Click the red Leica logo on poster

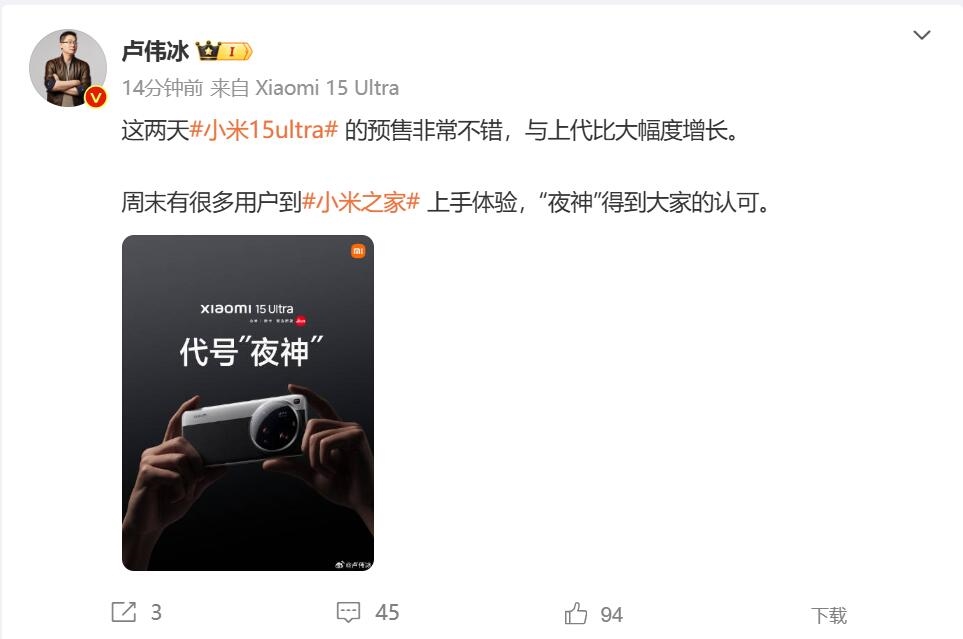[x=300, y=321]
